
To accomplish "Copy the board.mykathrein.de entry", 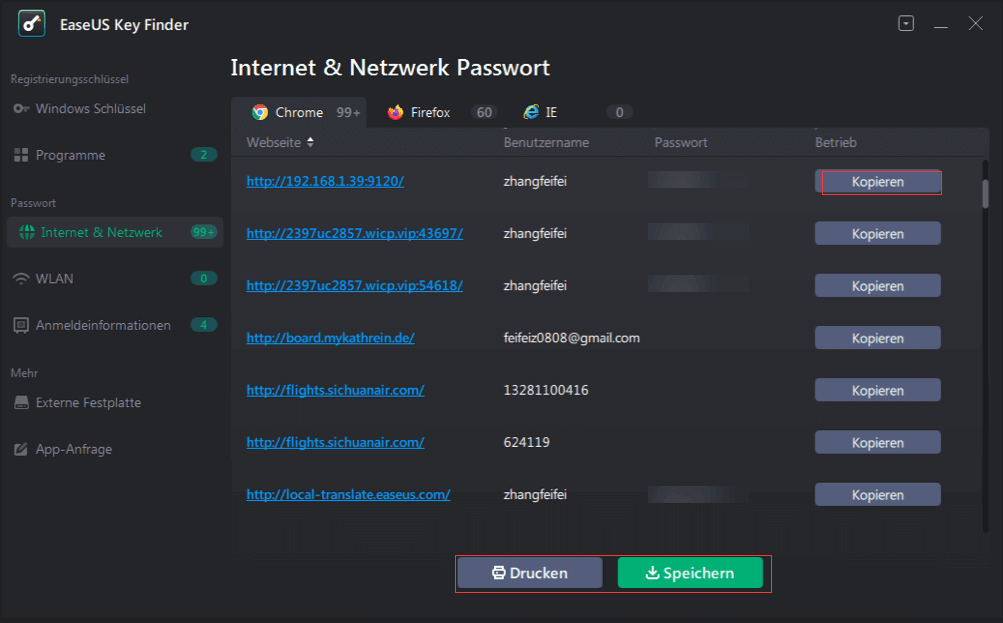I will [x=878, y=338].
